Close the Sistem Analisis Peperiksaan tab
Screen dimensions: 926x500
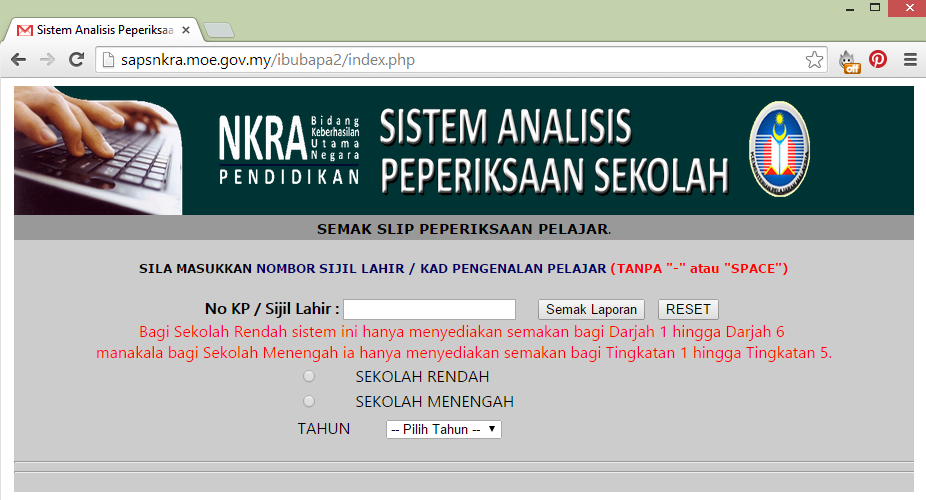(x=185, y=30)
